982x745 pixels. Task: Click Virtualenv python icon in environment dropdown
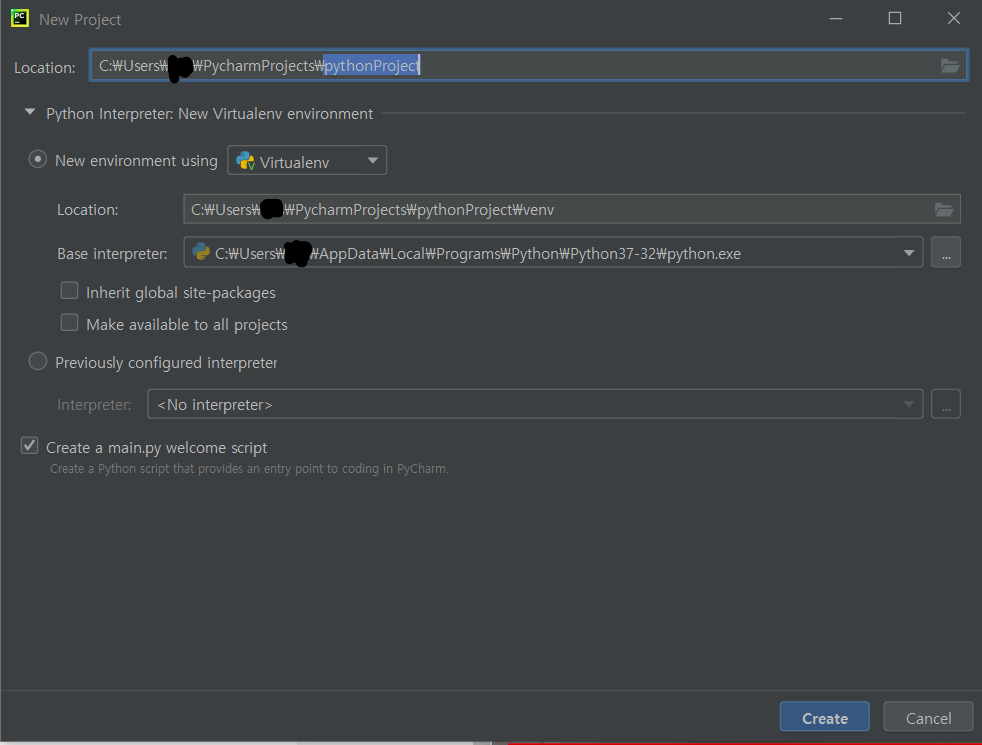245,162
